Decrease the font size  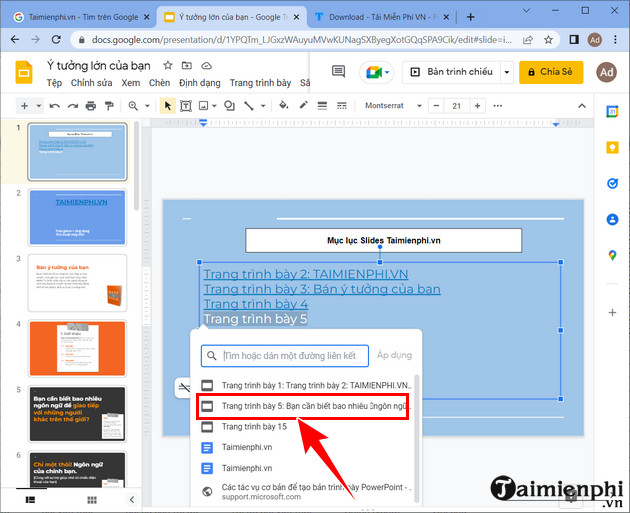pos(436,106)
